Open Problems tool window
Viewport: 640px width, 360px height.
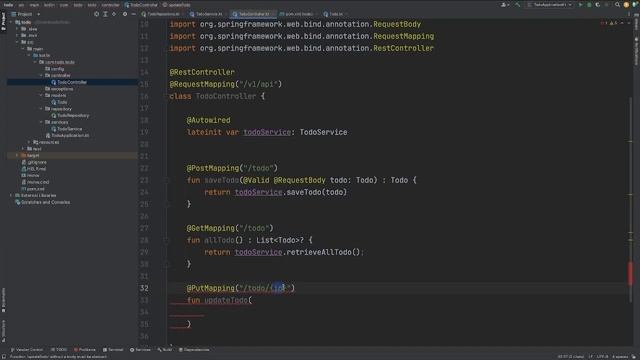pyautogui.click(x=84, y=350)
